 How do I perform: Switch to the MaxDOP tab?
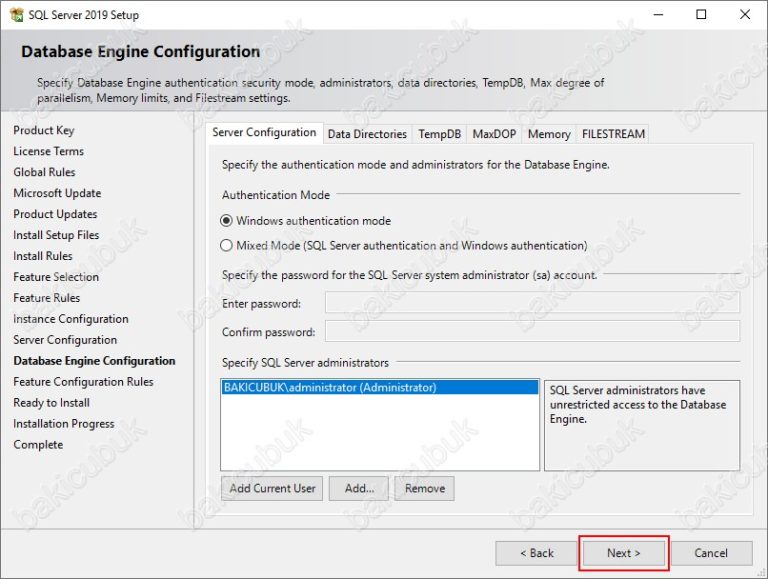[x=494, y=134]
